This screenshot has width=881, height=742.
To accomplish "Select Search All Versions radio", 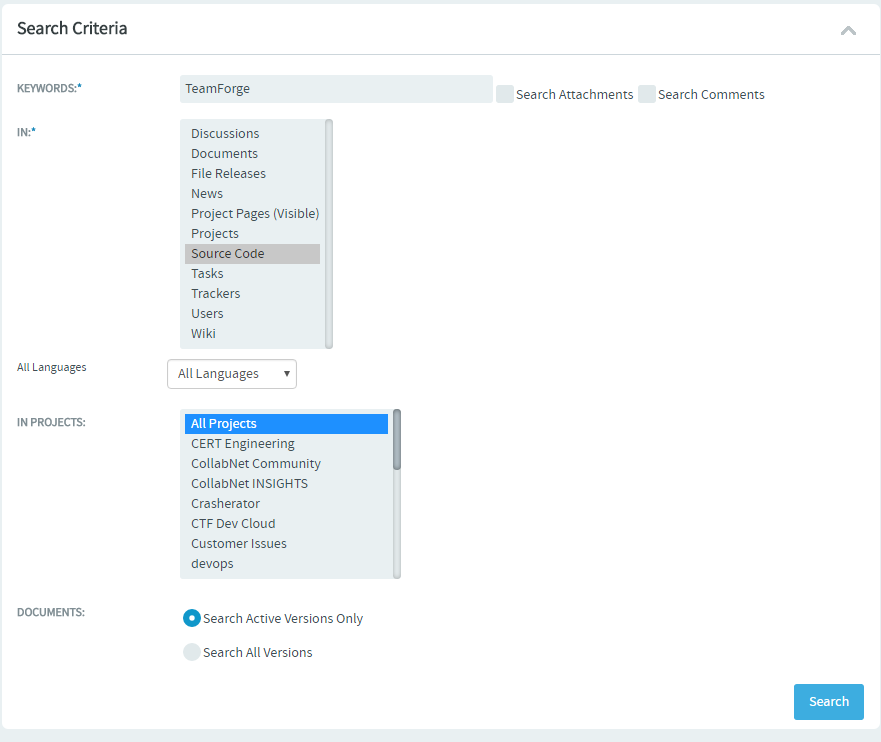I will tap(192, 652).
